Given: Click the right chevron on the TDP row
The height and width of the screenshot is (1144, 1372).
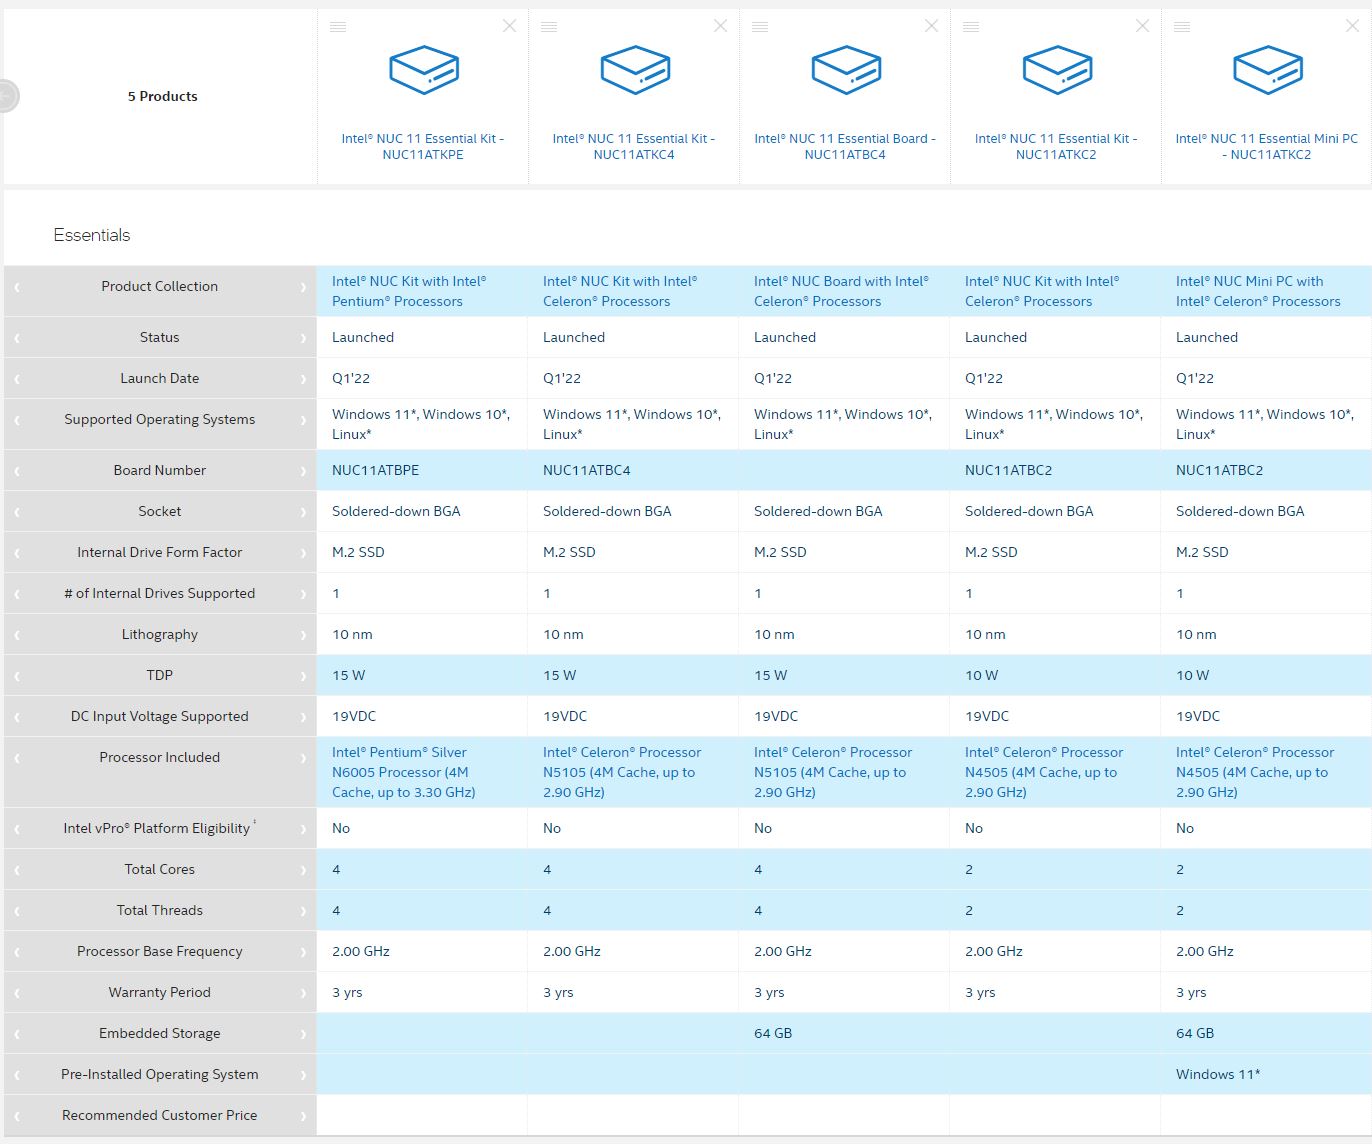Looking at the screenshot, I should coord(303,676).
